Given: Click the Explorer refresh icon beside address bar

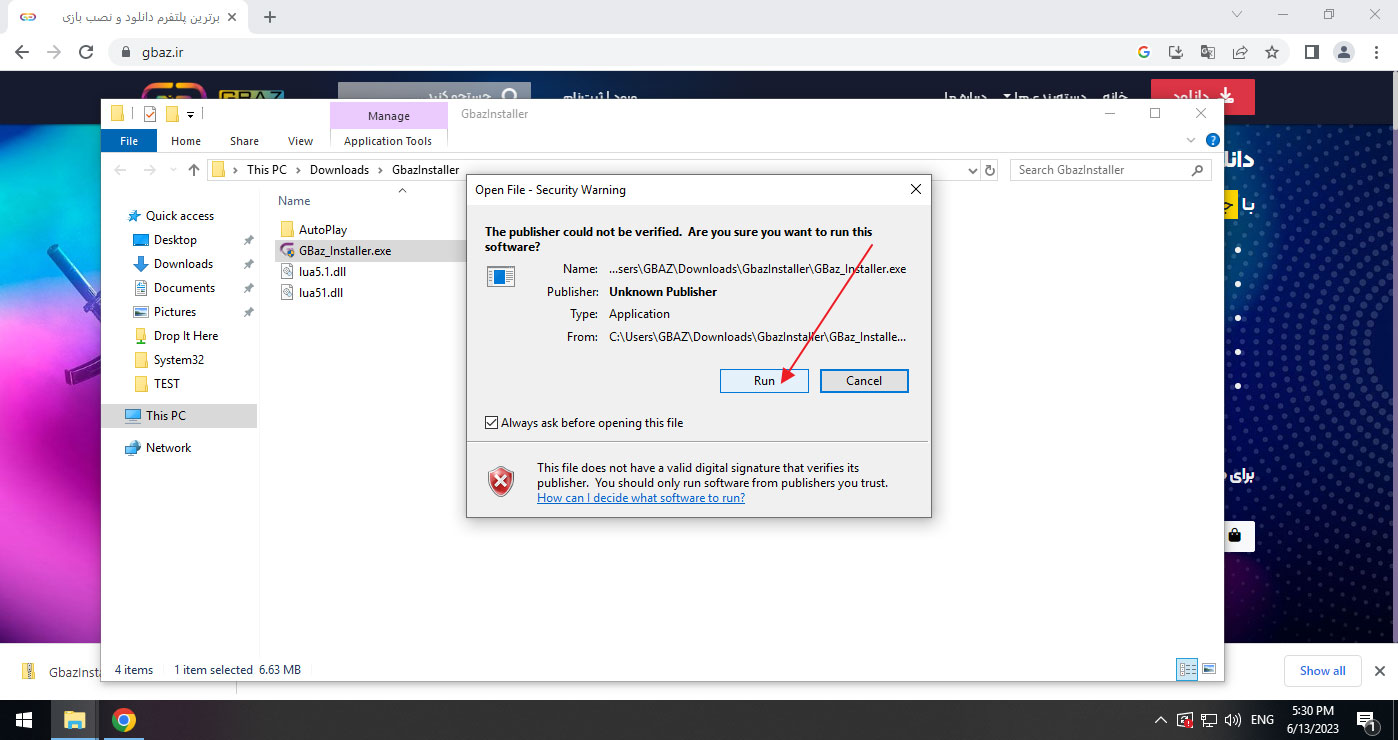Looking at the screenshot, I should point(990,170).
